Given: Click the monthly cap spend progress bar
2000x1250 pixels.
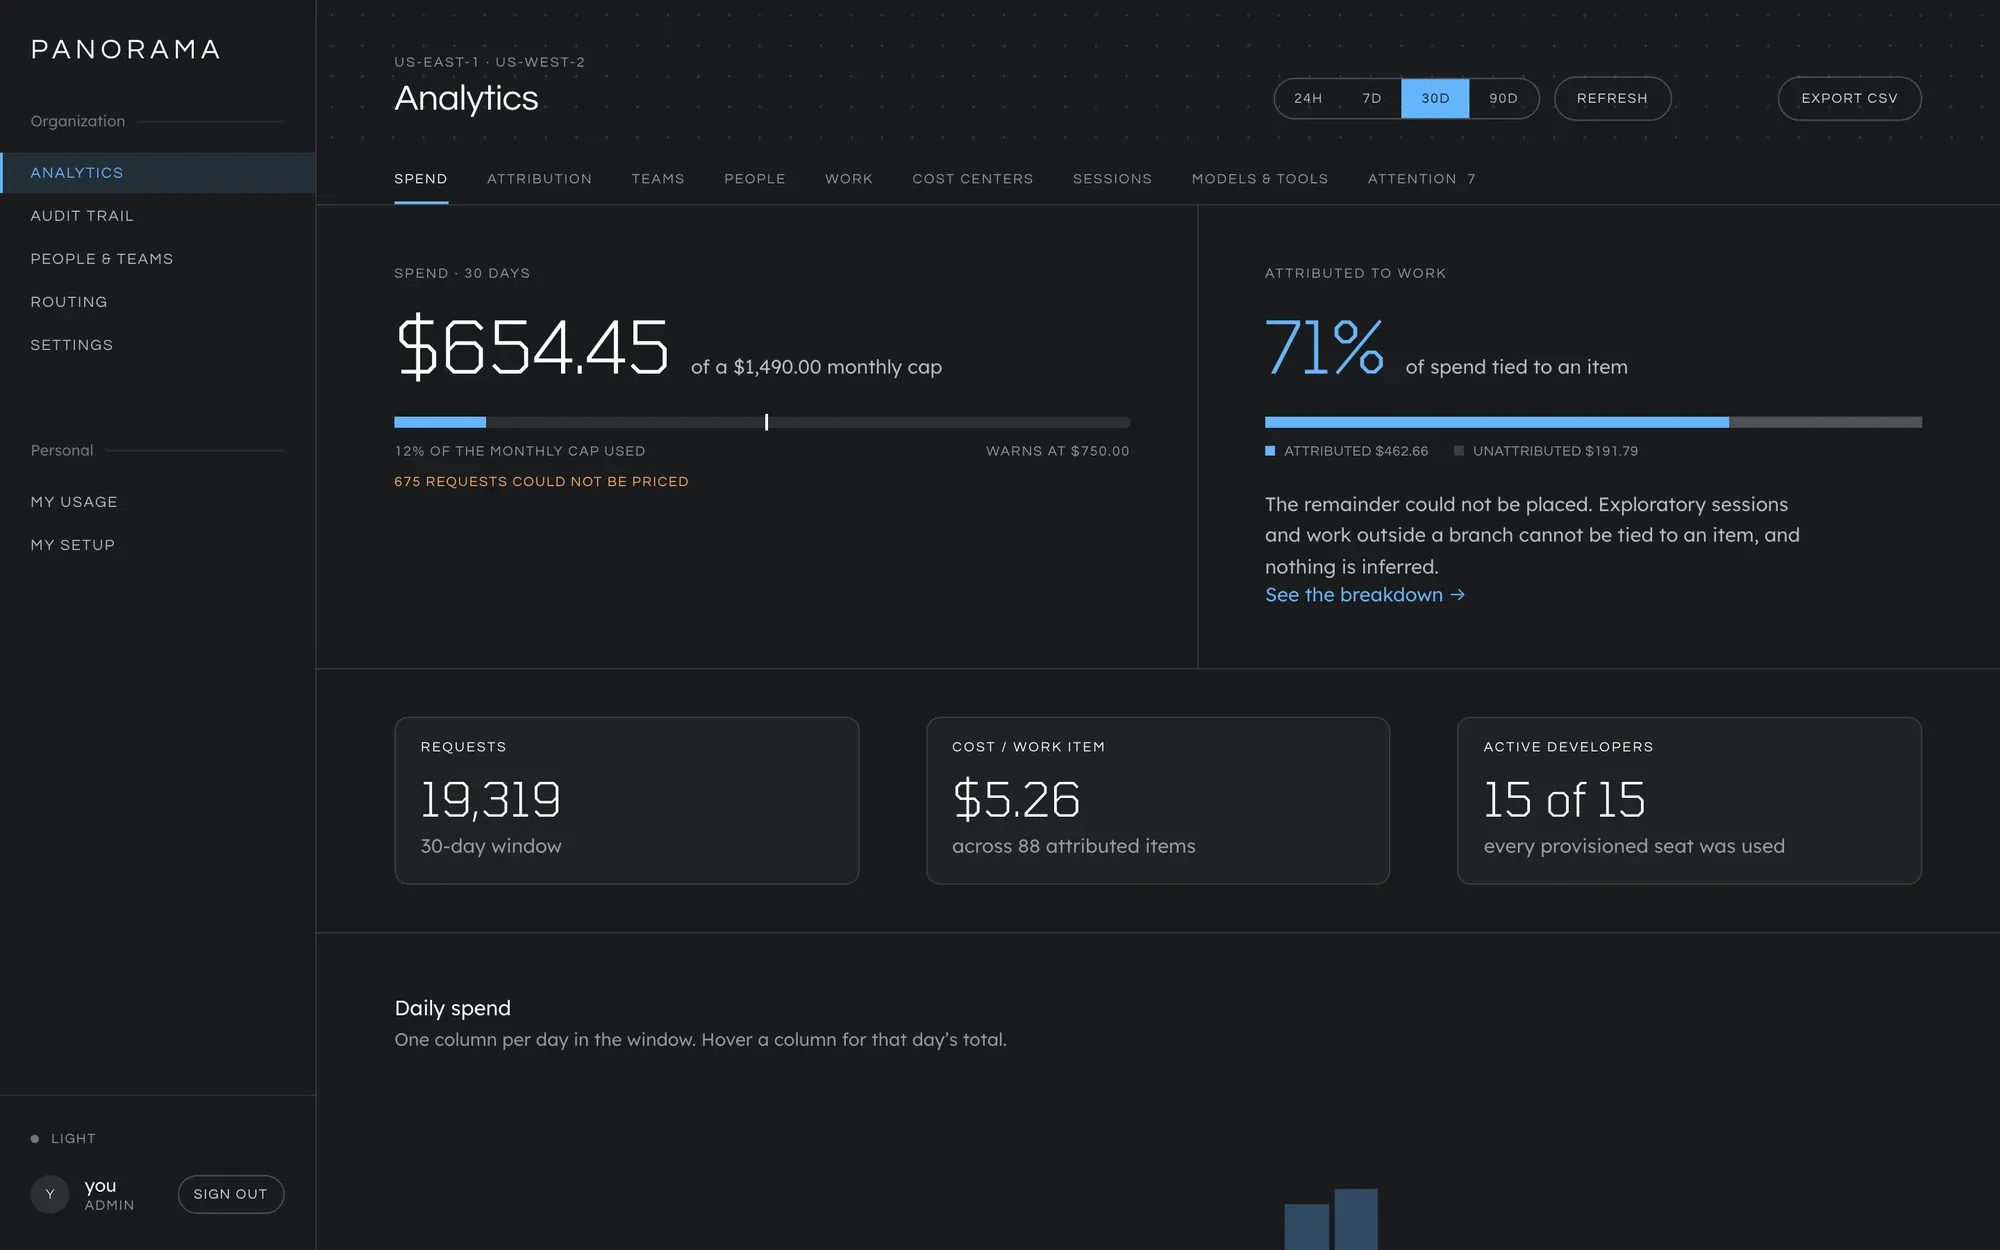Looking at the screenshot, I should [762, 422].
